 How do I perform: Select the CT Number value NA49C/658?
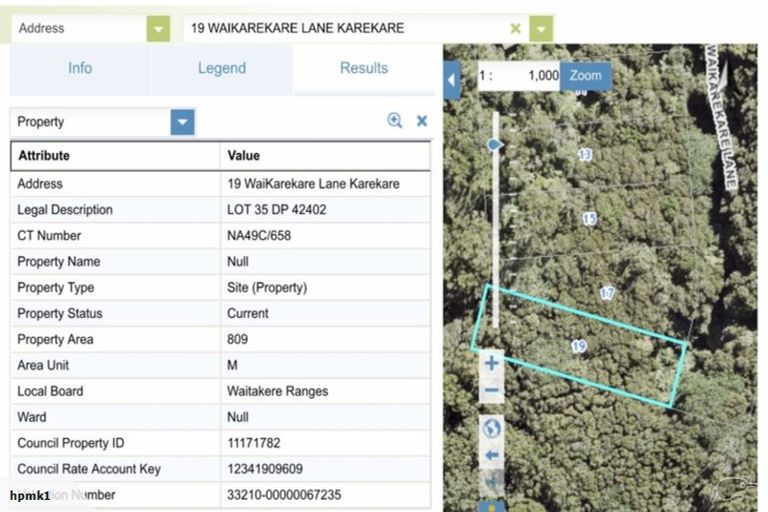(259, 236)
